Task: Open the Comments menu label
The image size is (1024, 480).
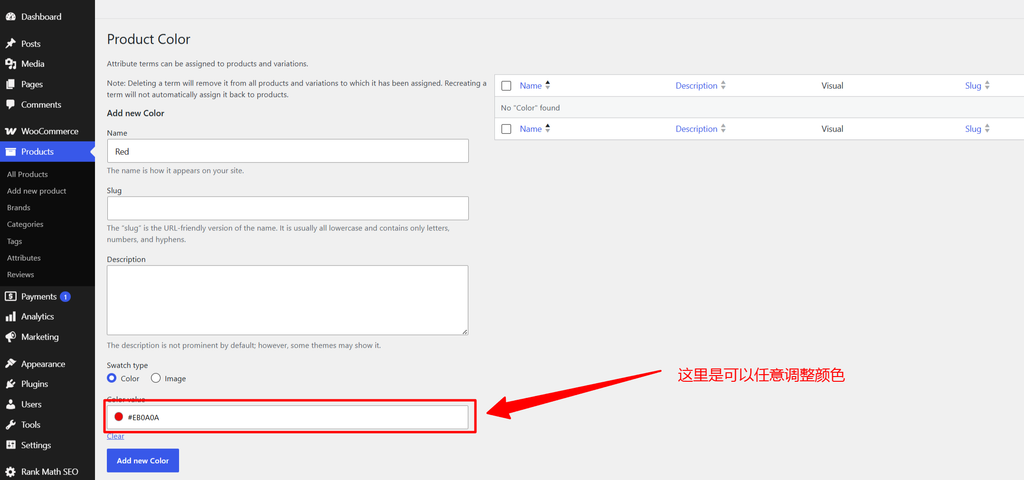Action: [x=41, y=104]
